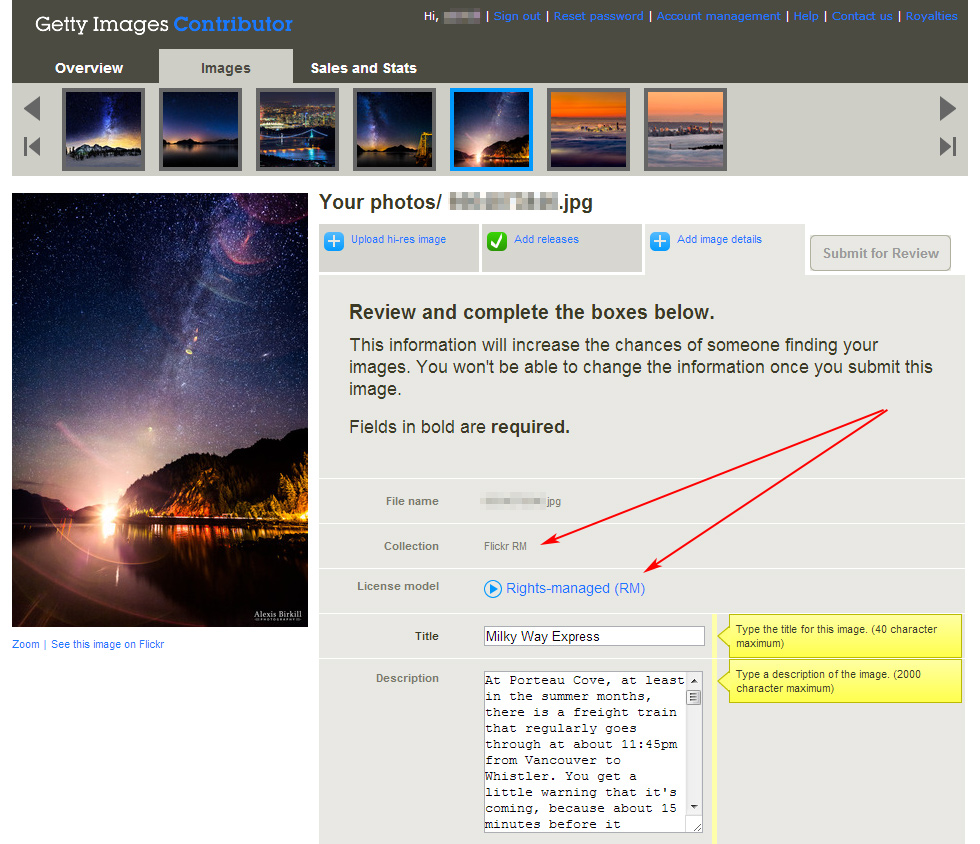
Task: Click the description hint tooltip text
Action: [x=828, y=681]
